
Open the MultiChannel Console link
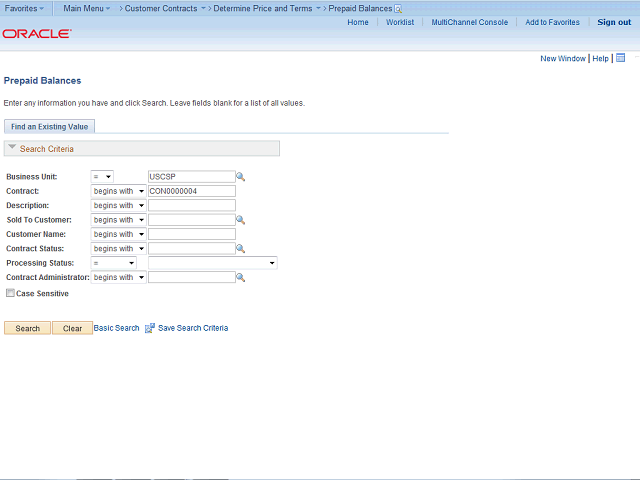coord(470,22)
